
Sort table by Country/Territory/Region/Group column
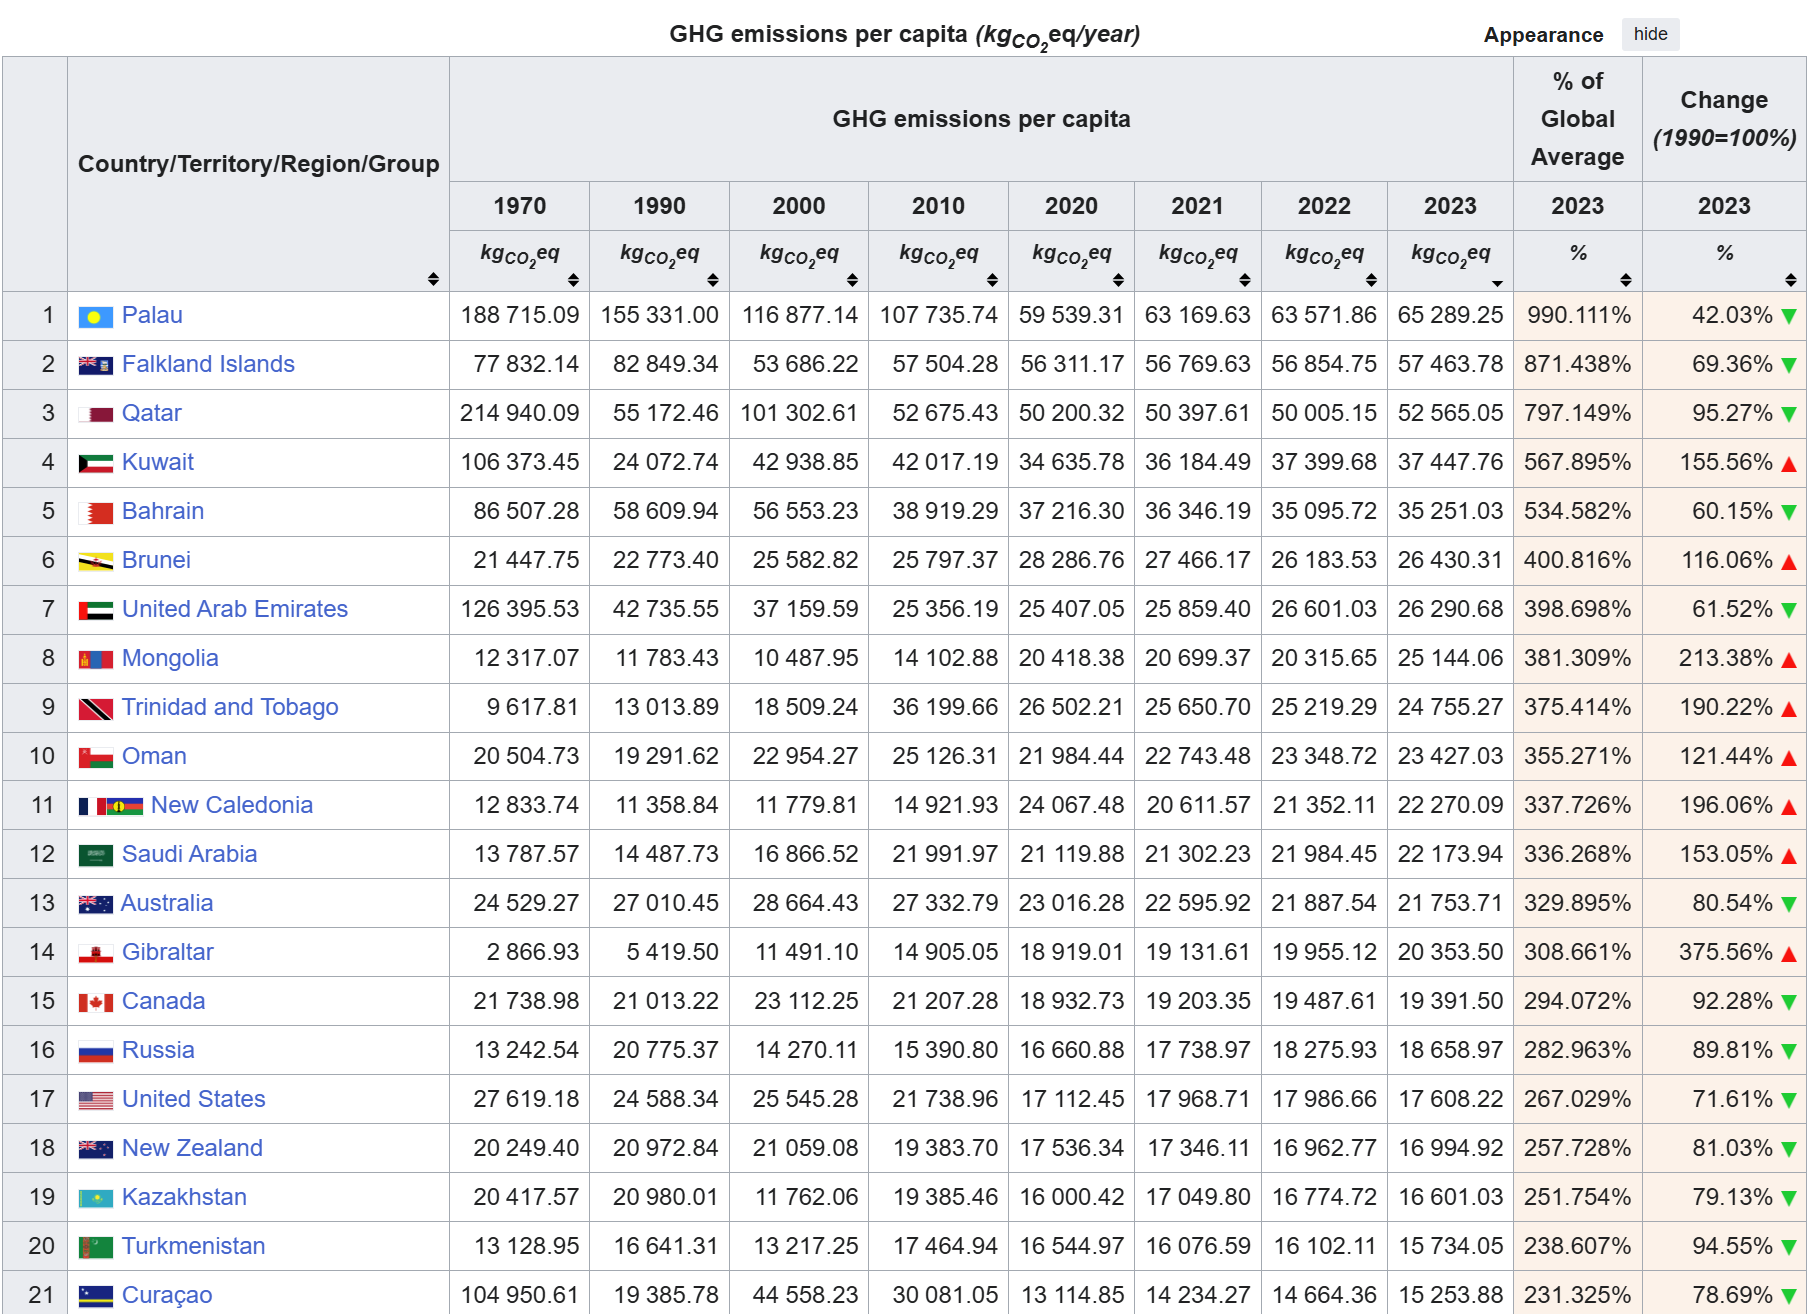(433, 279)
